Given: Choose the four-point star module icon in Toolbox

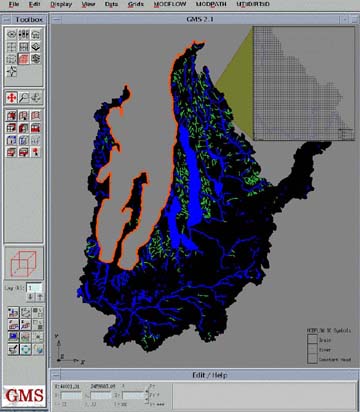Looking at the screenshot, I should point(11,71).
